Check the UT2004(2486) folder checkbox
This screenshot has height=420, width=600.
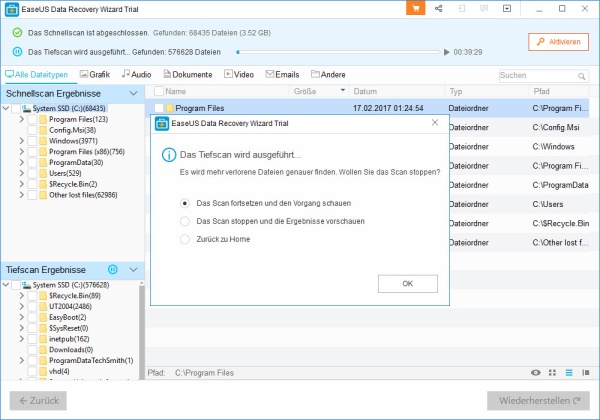point(32,306)
